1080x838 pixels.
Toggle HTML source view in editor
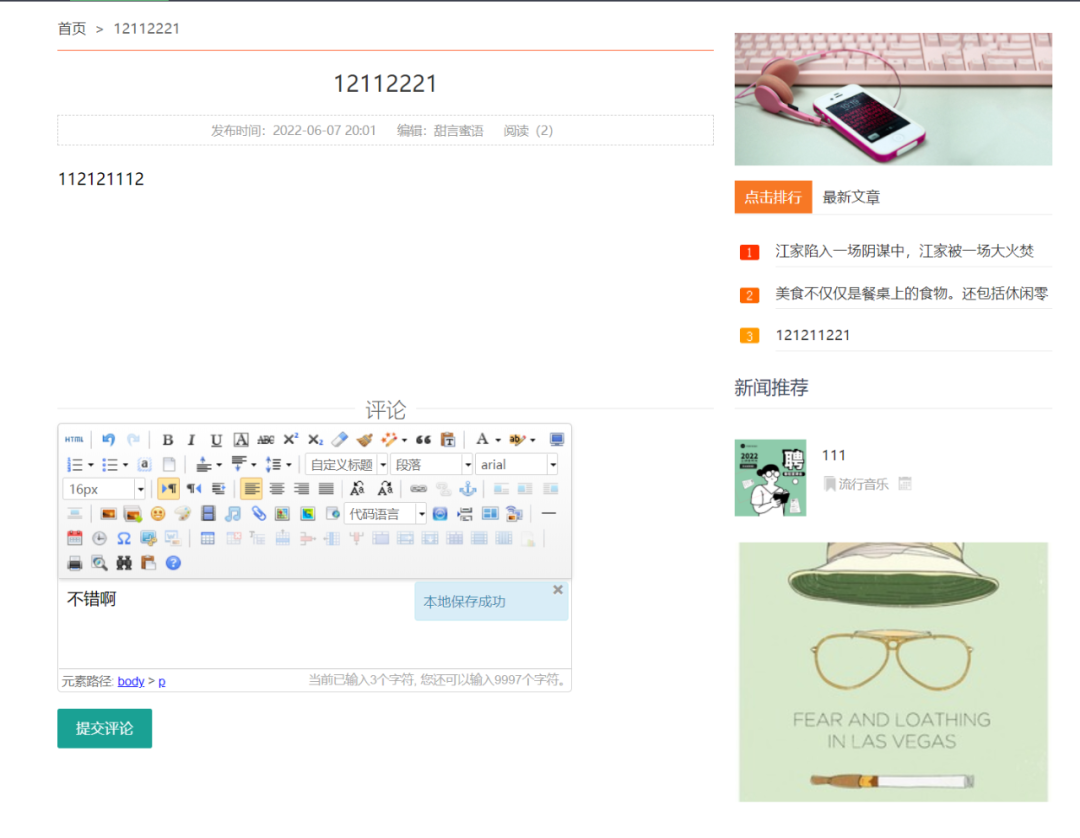74,440
